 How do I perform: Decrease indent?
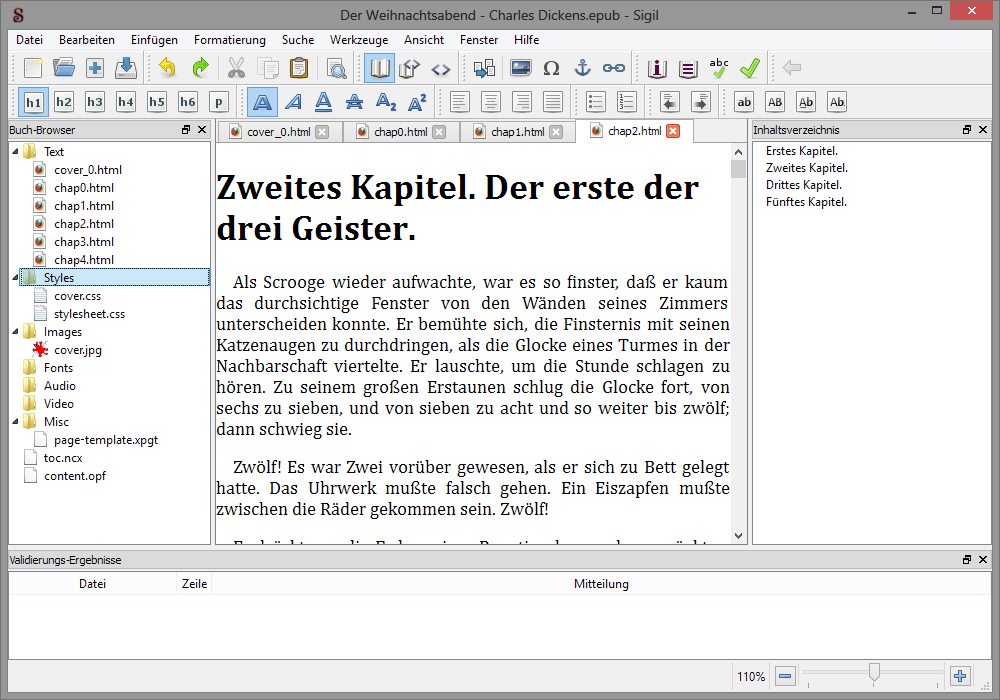click(670, 102)
